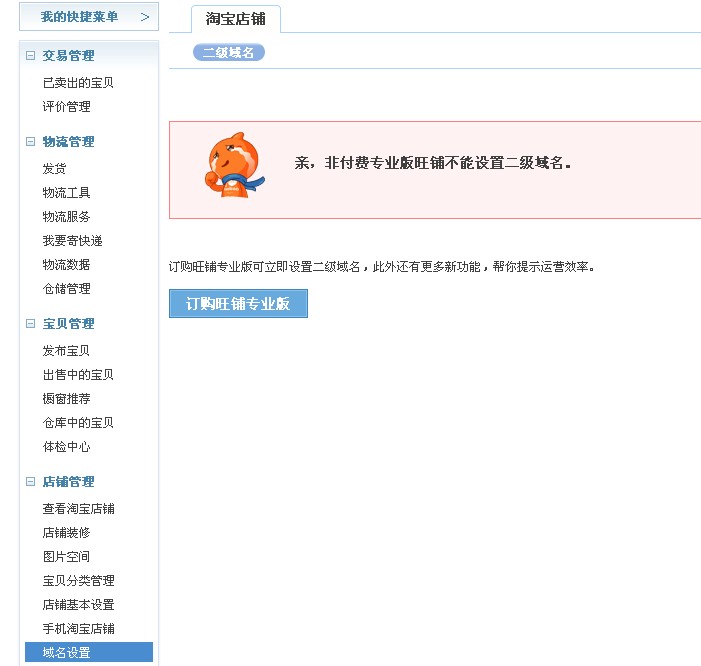701x666 pixels.
Task: Open the 发货 page
Action: (55, 169)
